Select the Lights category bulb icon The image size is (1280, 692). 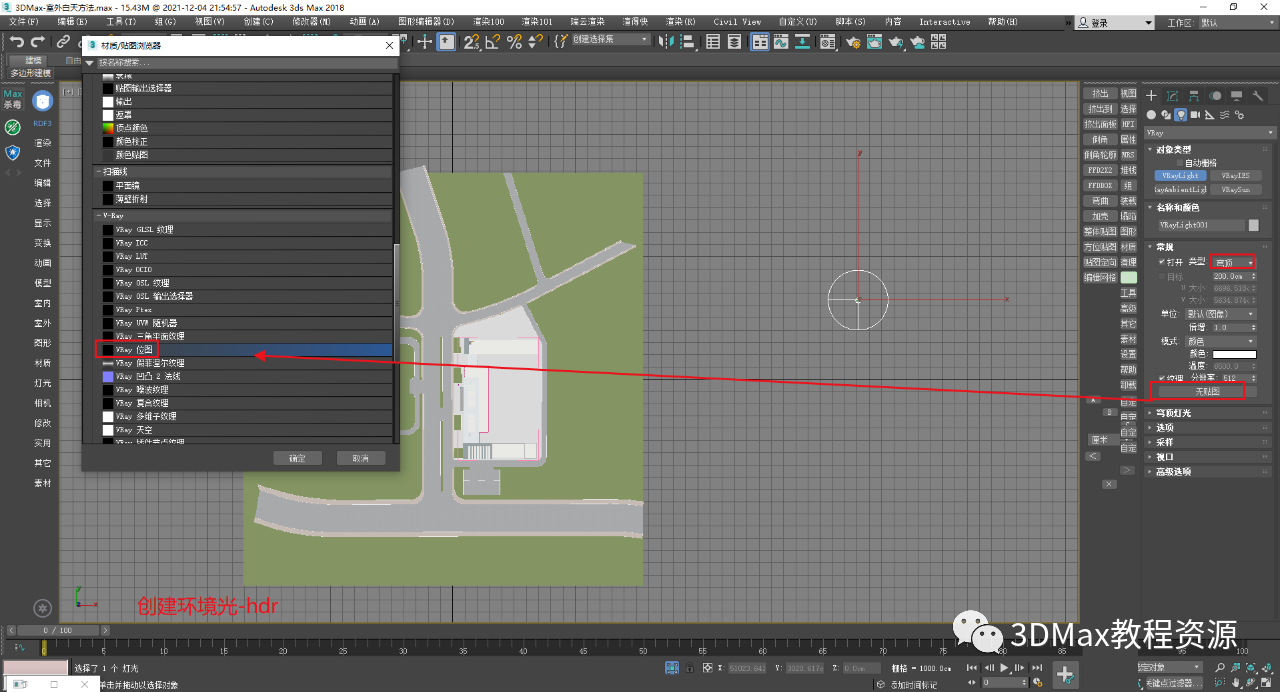pyautogui.click(x=1181, y=114)
